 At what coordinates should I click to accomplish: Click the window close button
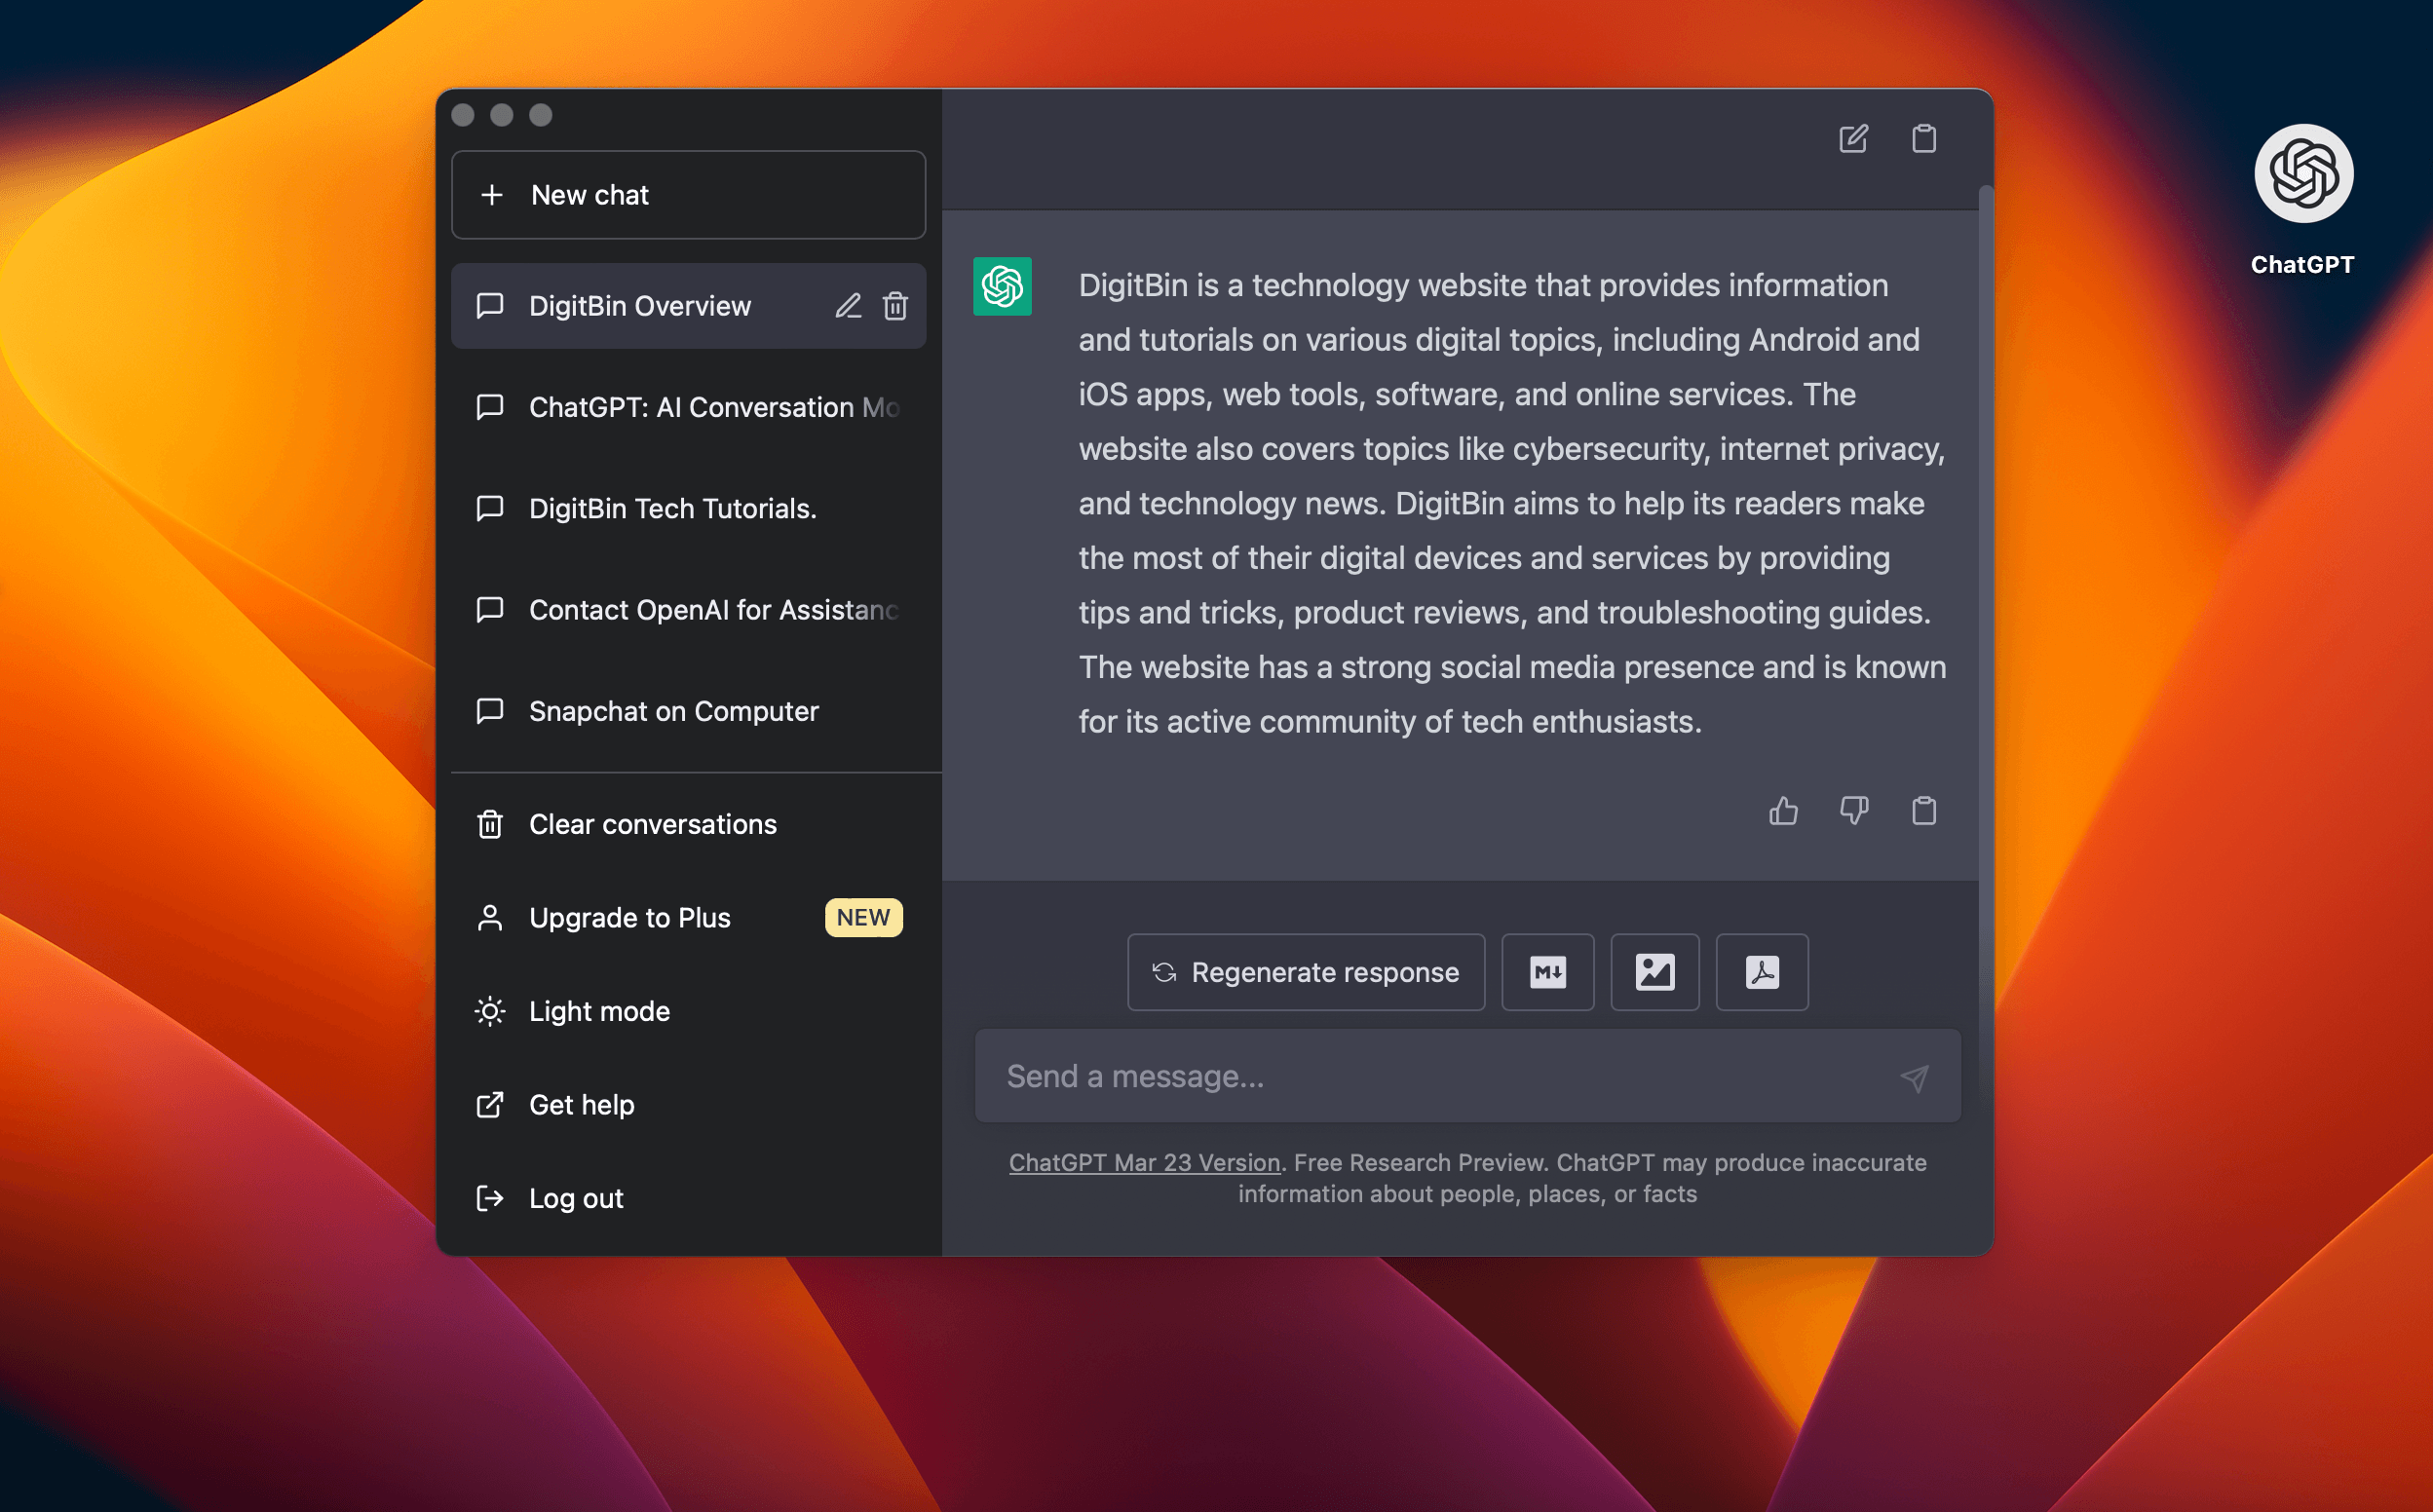point(463,115)
